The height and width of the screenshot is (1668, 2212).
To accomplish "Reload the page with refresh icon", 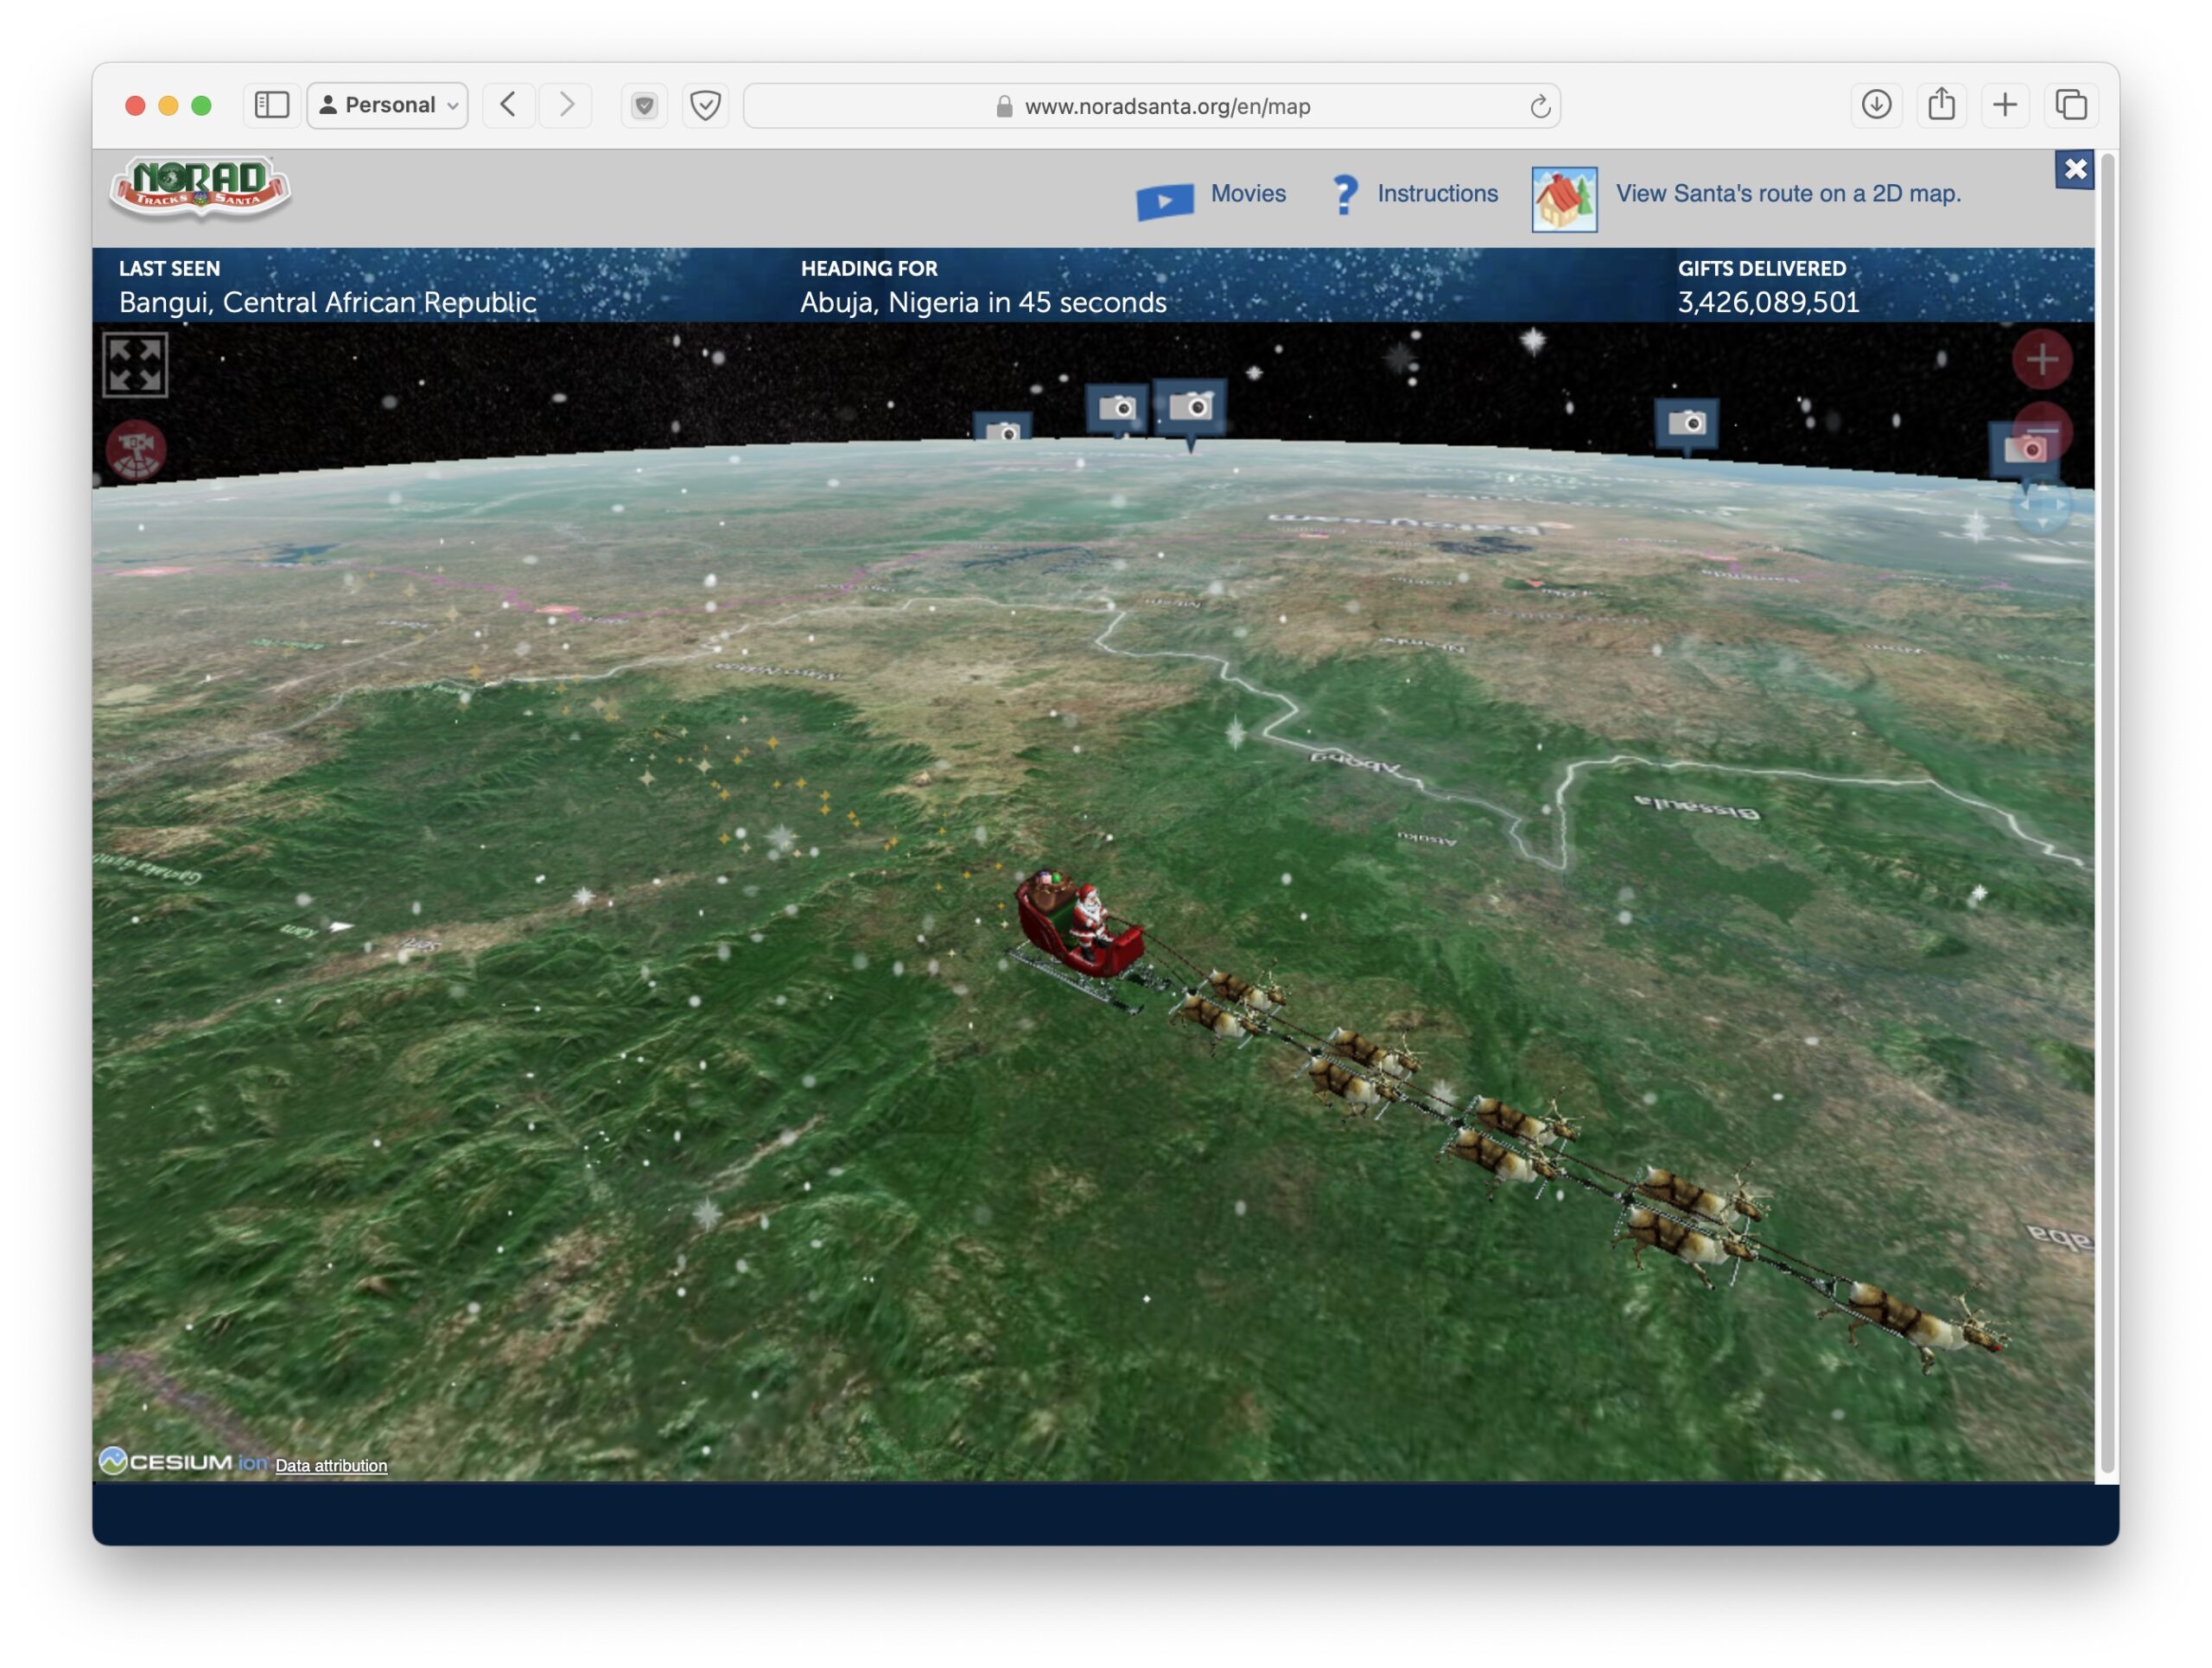I will click(1539, 106).
